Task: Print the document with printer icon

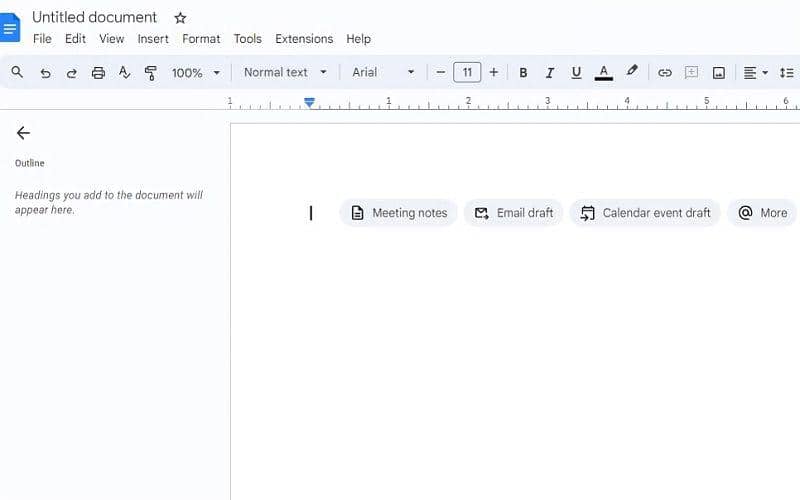Action: (98, 72)
